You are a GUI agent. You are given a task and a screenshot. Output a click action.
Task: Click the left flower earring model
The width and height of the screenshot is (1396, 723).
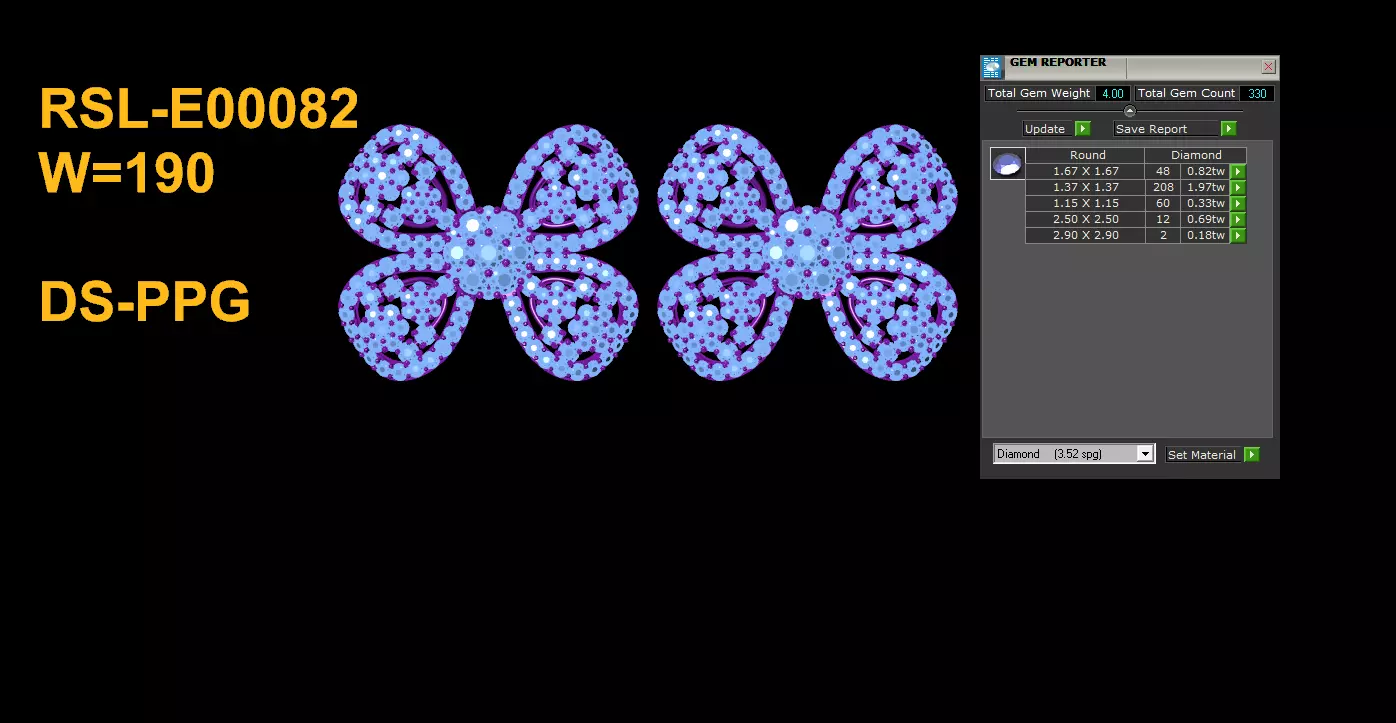488,252
